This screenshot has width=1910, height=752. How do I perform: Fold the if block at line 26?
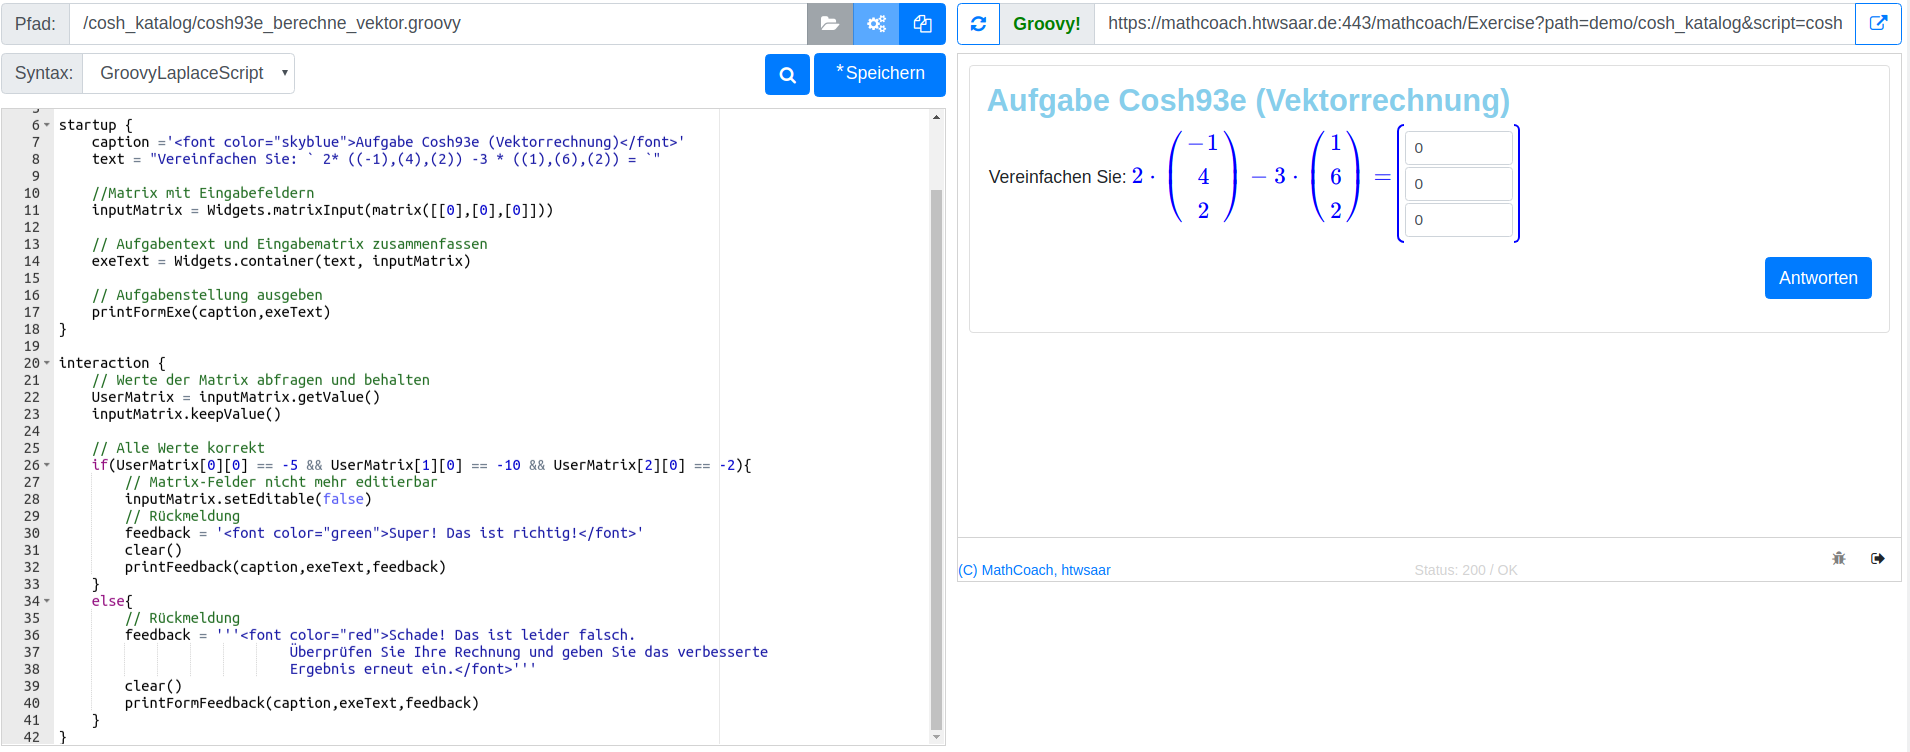pos(47,465)
